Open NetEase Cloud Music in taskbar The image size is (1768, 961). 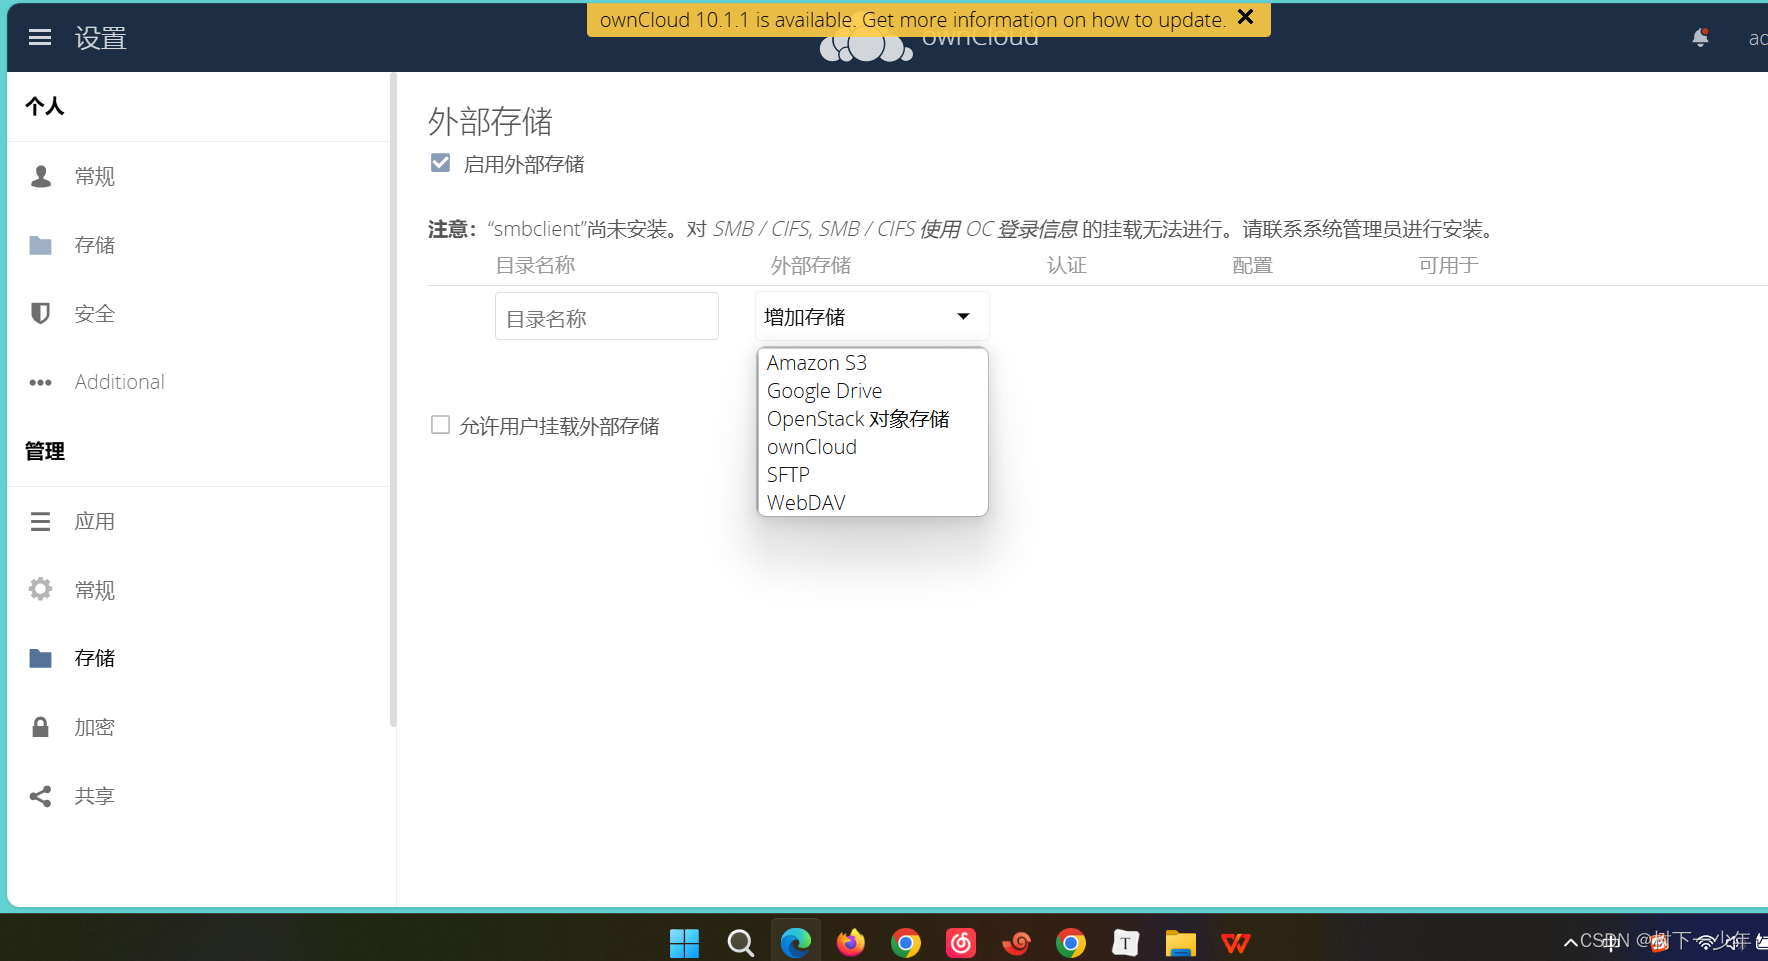click(x=961, y=943)
